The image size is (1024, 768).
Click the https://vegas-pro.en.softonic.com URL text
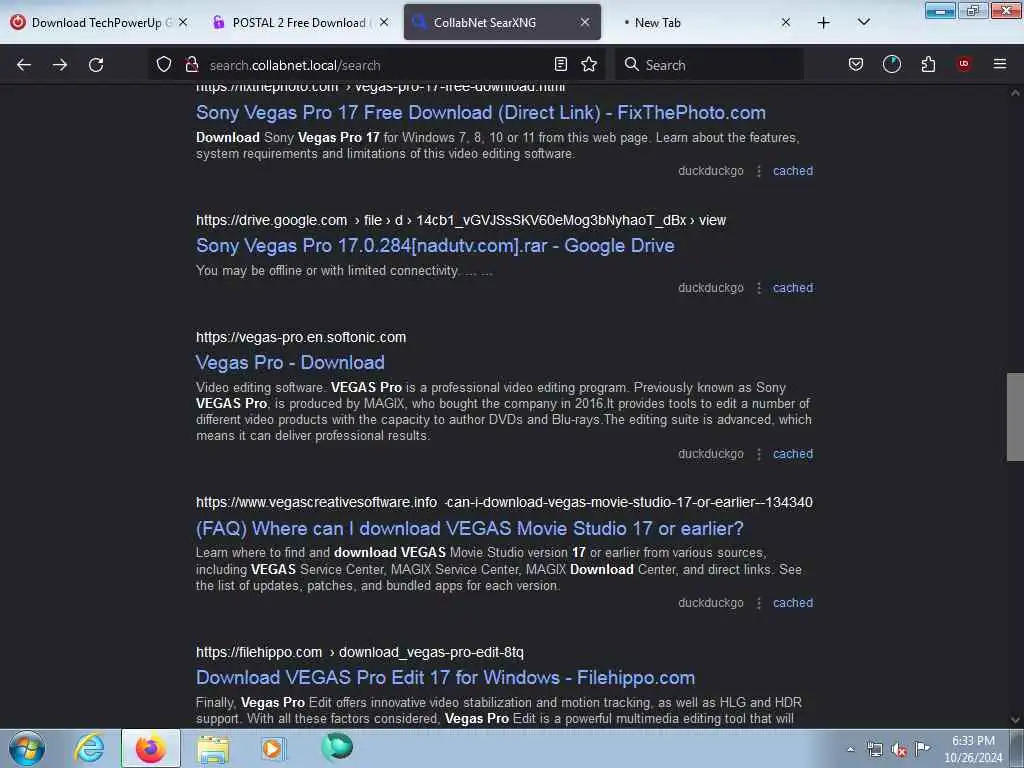(x=301, y=338)
